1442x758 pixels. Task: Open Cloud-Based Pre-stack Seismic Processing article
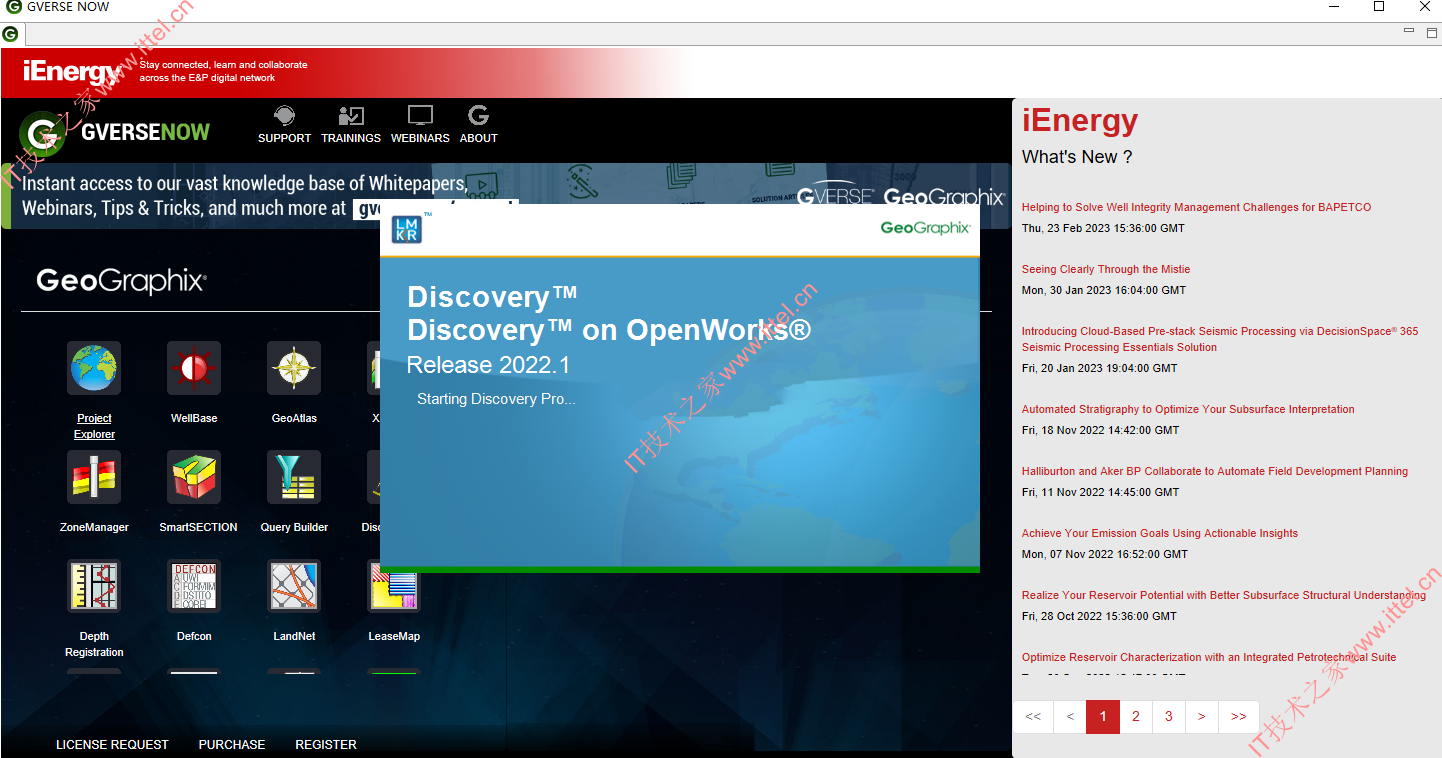(x=1220, y=339)
